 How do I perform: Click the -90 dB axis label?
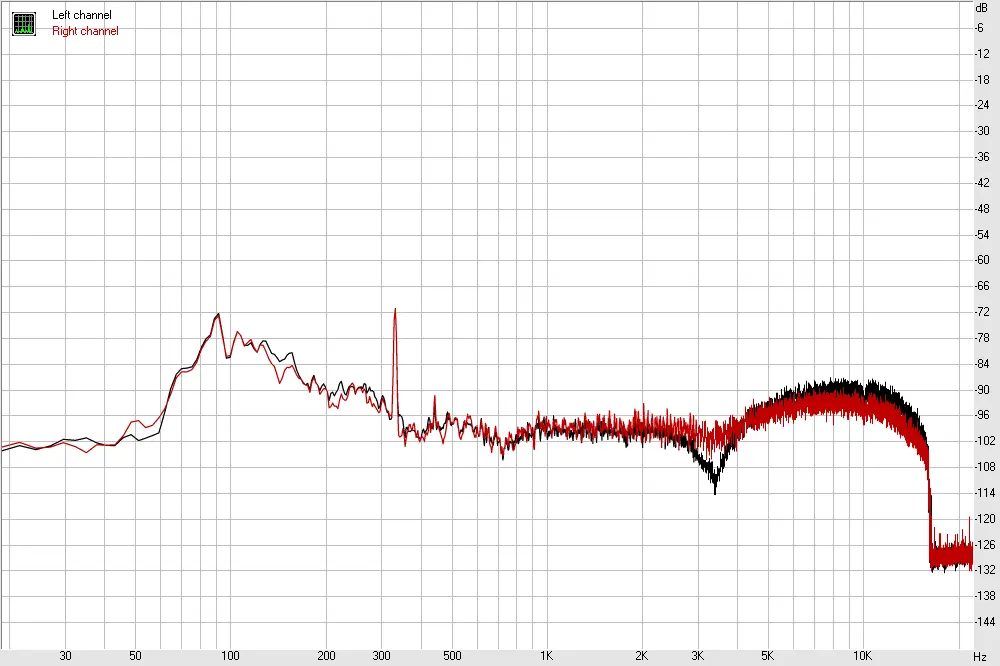[982, 389]
